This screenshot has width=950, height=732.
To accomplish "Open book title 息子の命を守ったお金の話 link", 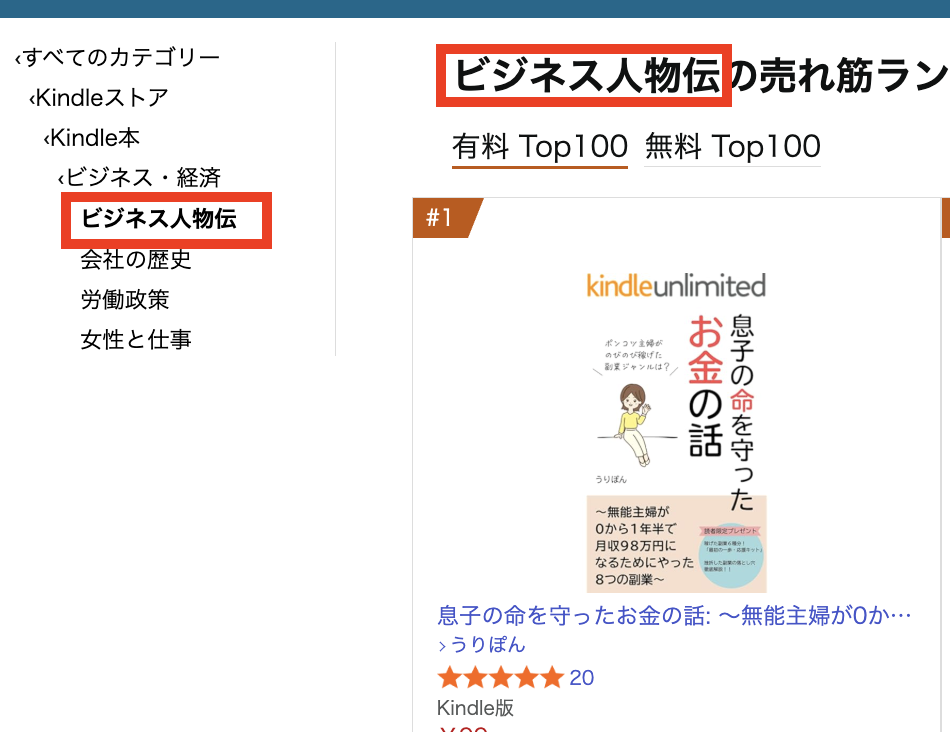I will coord(674,615).
